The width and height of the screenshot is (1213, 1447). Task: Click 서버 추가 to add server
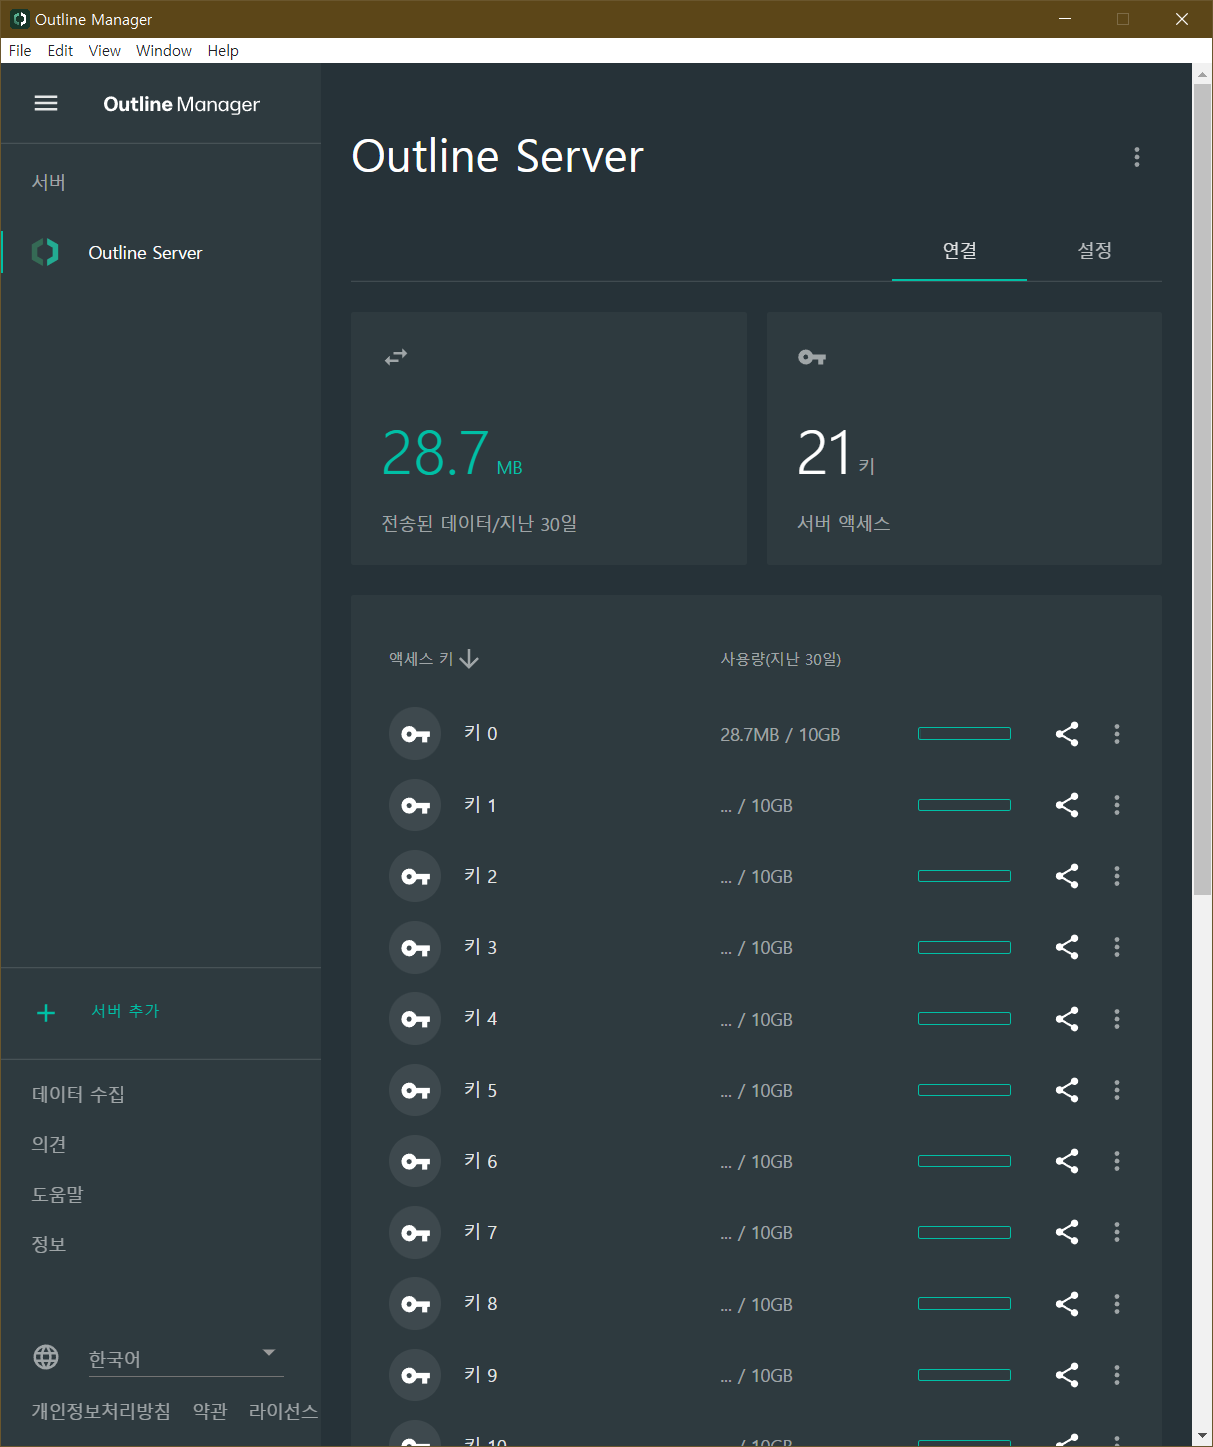[125, 1011]
